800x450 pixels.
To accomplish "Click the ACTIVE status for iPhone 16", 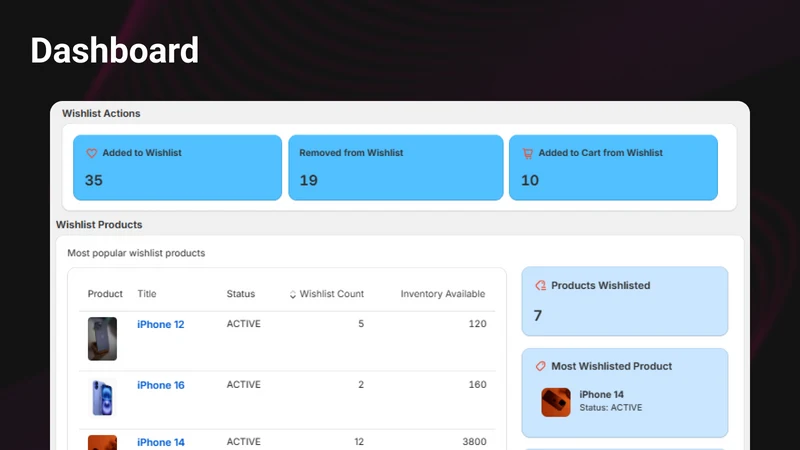I will point(243,385).
